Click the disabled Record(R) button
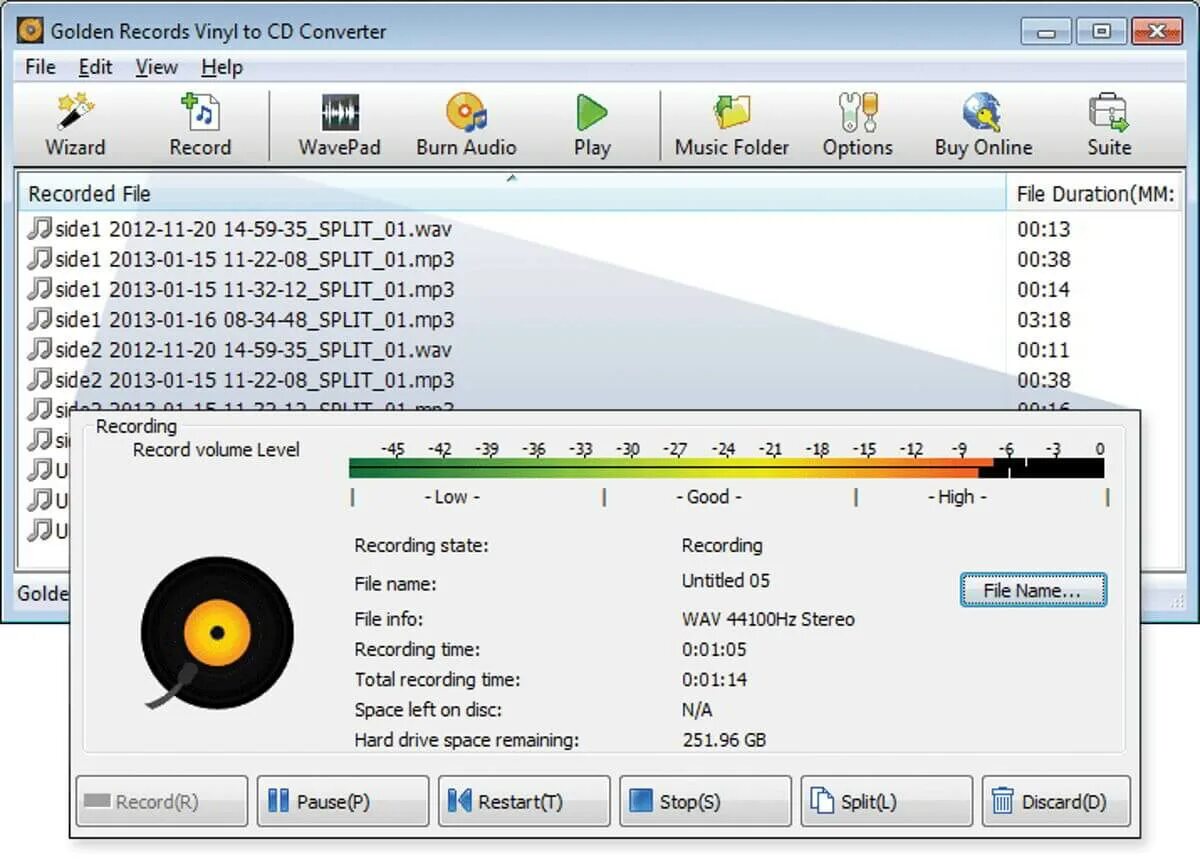 tap(162, 801)
